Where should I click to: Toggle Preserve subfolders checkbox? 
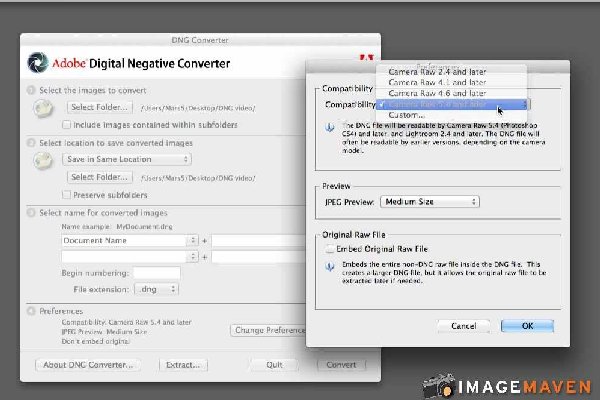tap(66, 195)
